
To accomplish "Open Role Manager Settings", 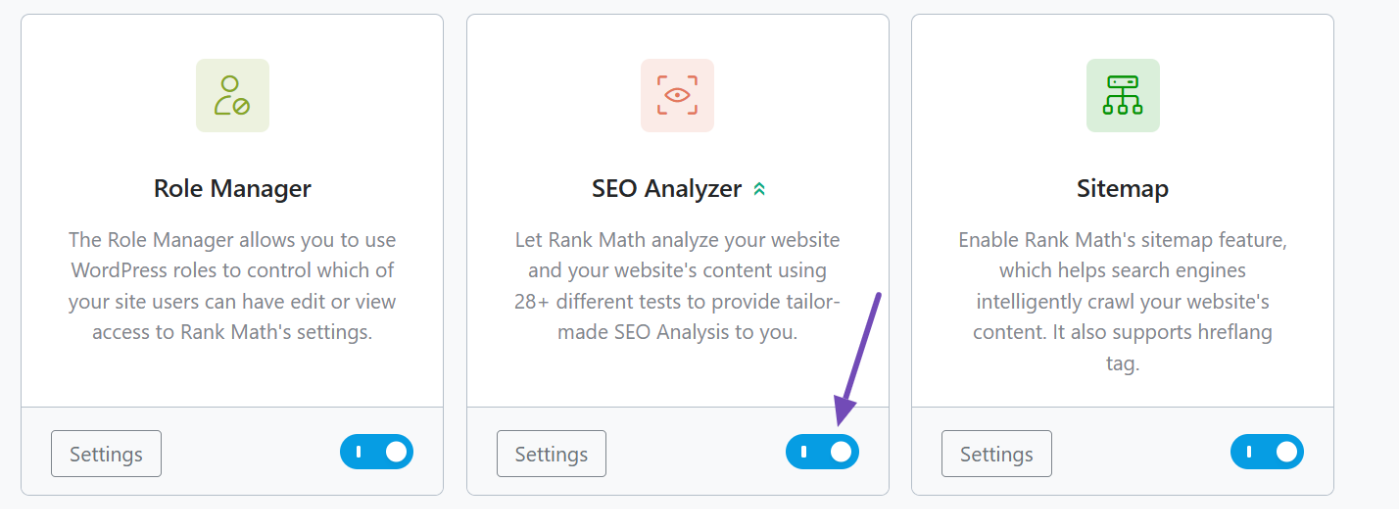I will [x=106, y=454].
